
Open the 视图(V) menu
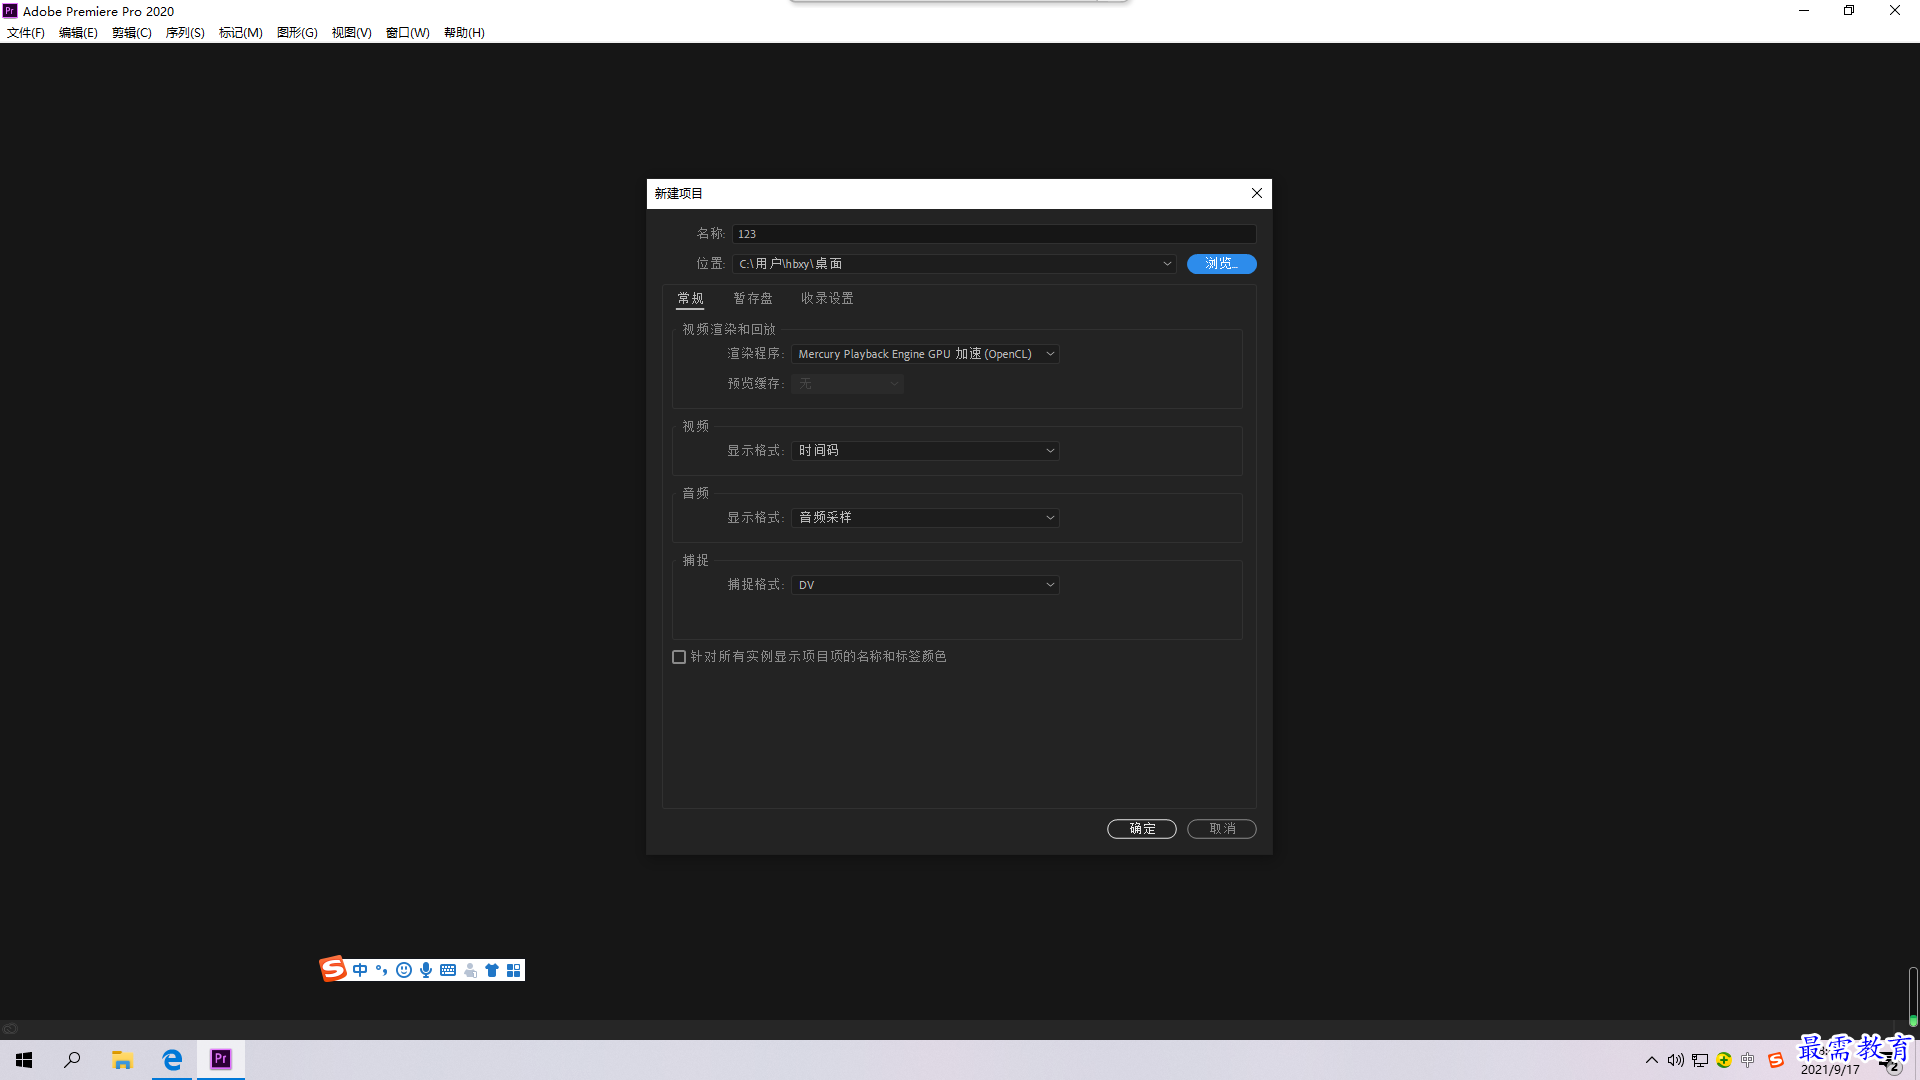(352, 33)
